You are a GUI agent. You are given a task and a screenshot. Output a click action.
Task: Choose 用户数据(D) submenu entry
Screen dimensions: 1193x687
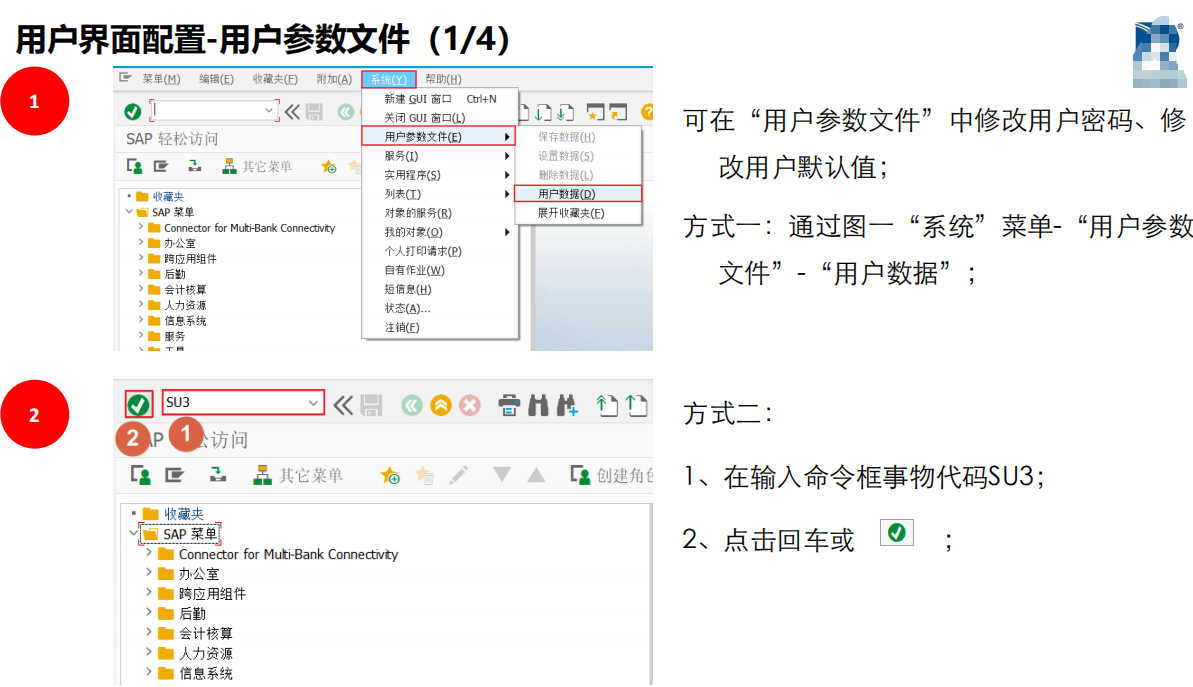pyautogui.click(x=578, y=194)
